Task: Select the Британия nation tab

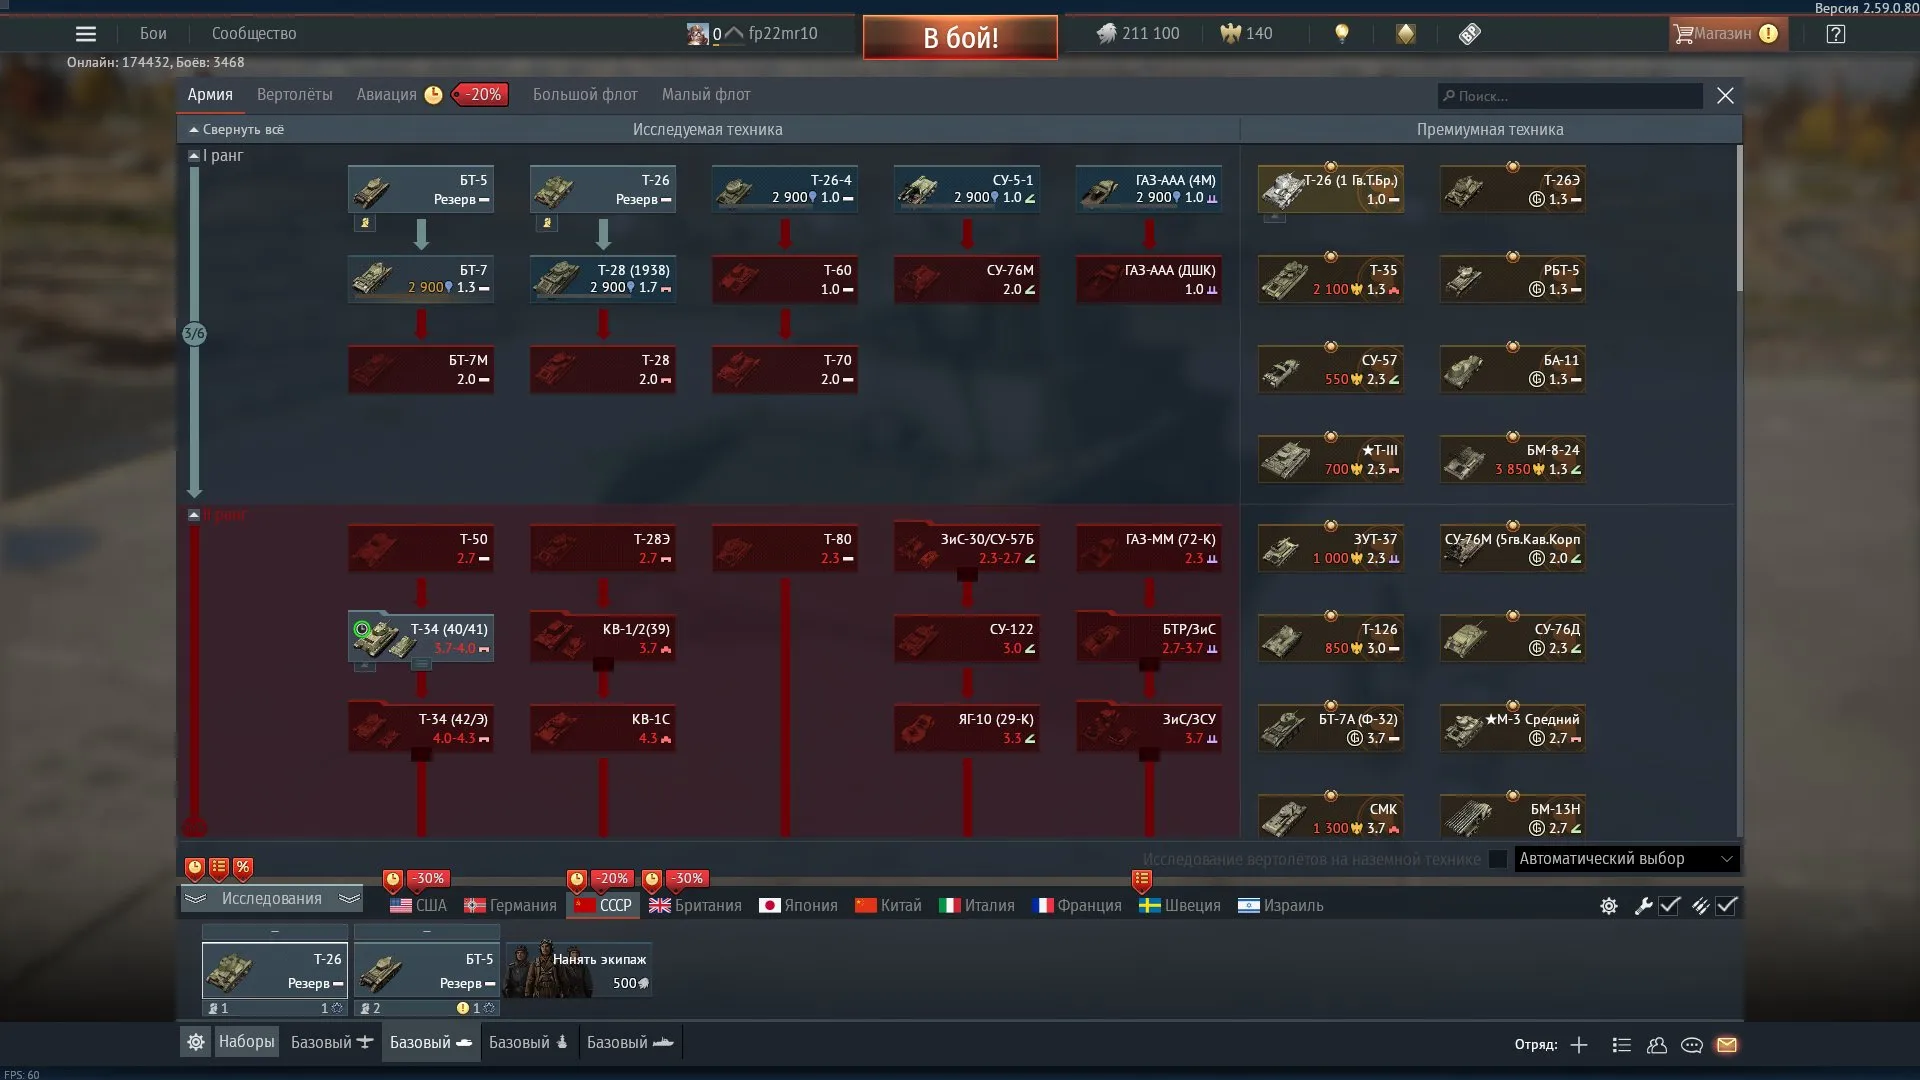Action: point(695,906)
